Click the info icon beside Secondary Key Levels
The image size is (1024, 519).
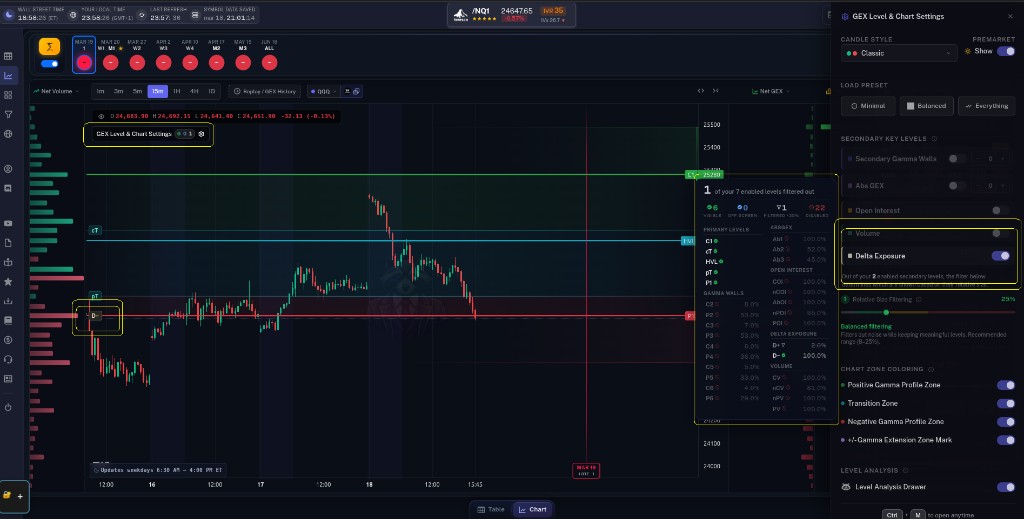click(x=934, y=138)
